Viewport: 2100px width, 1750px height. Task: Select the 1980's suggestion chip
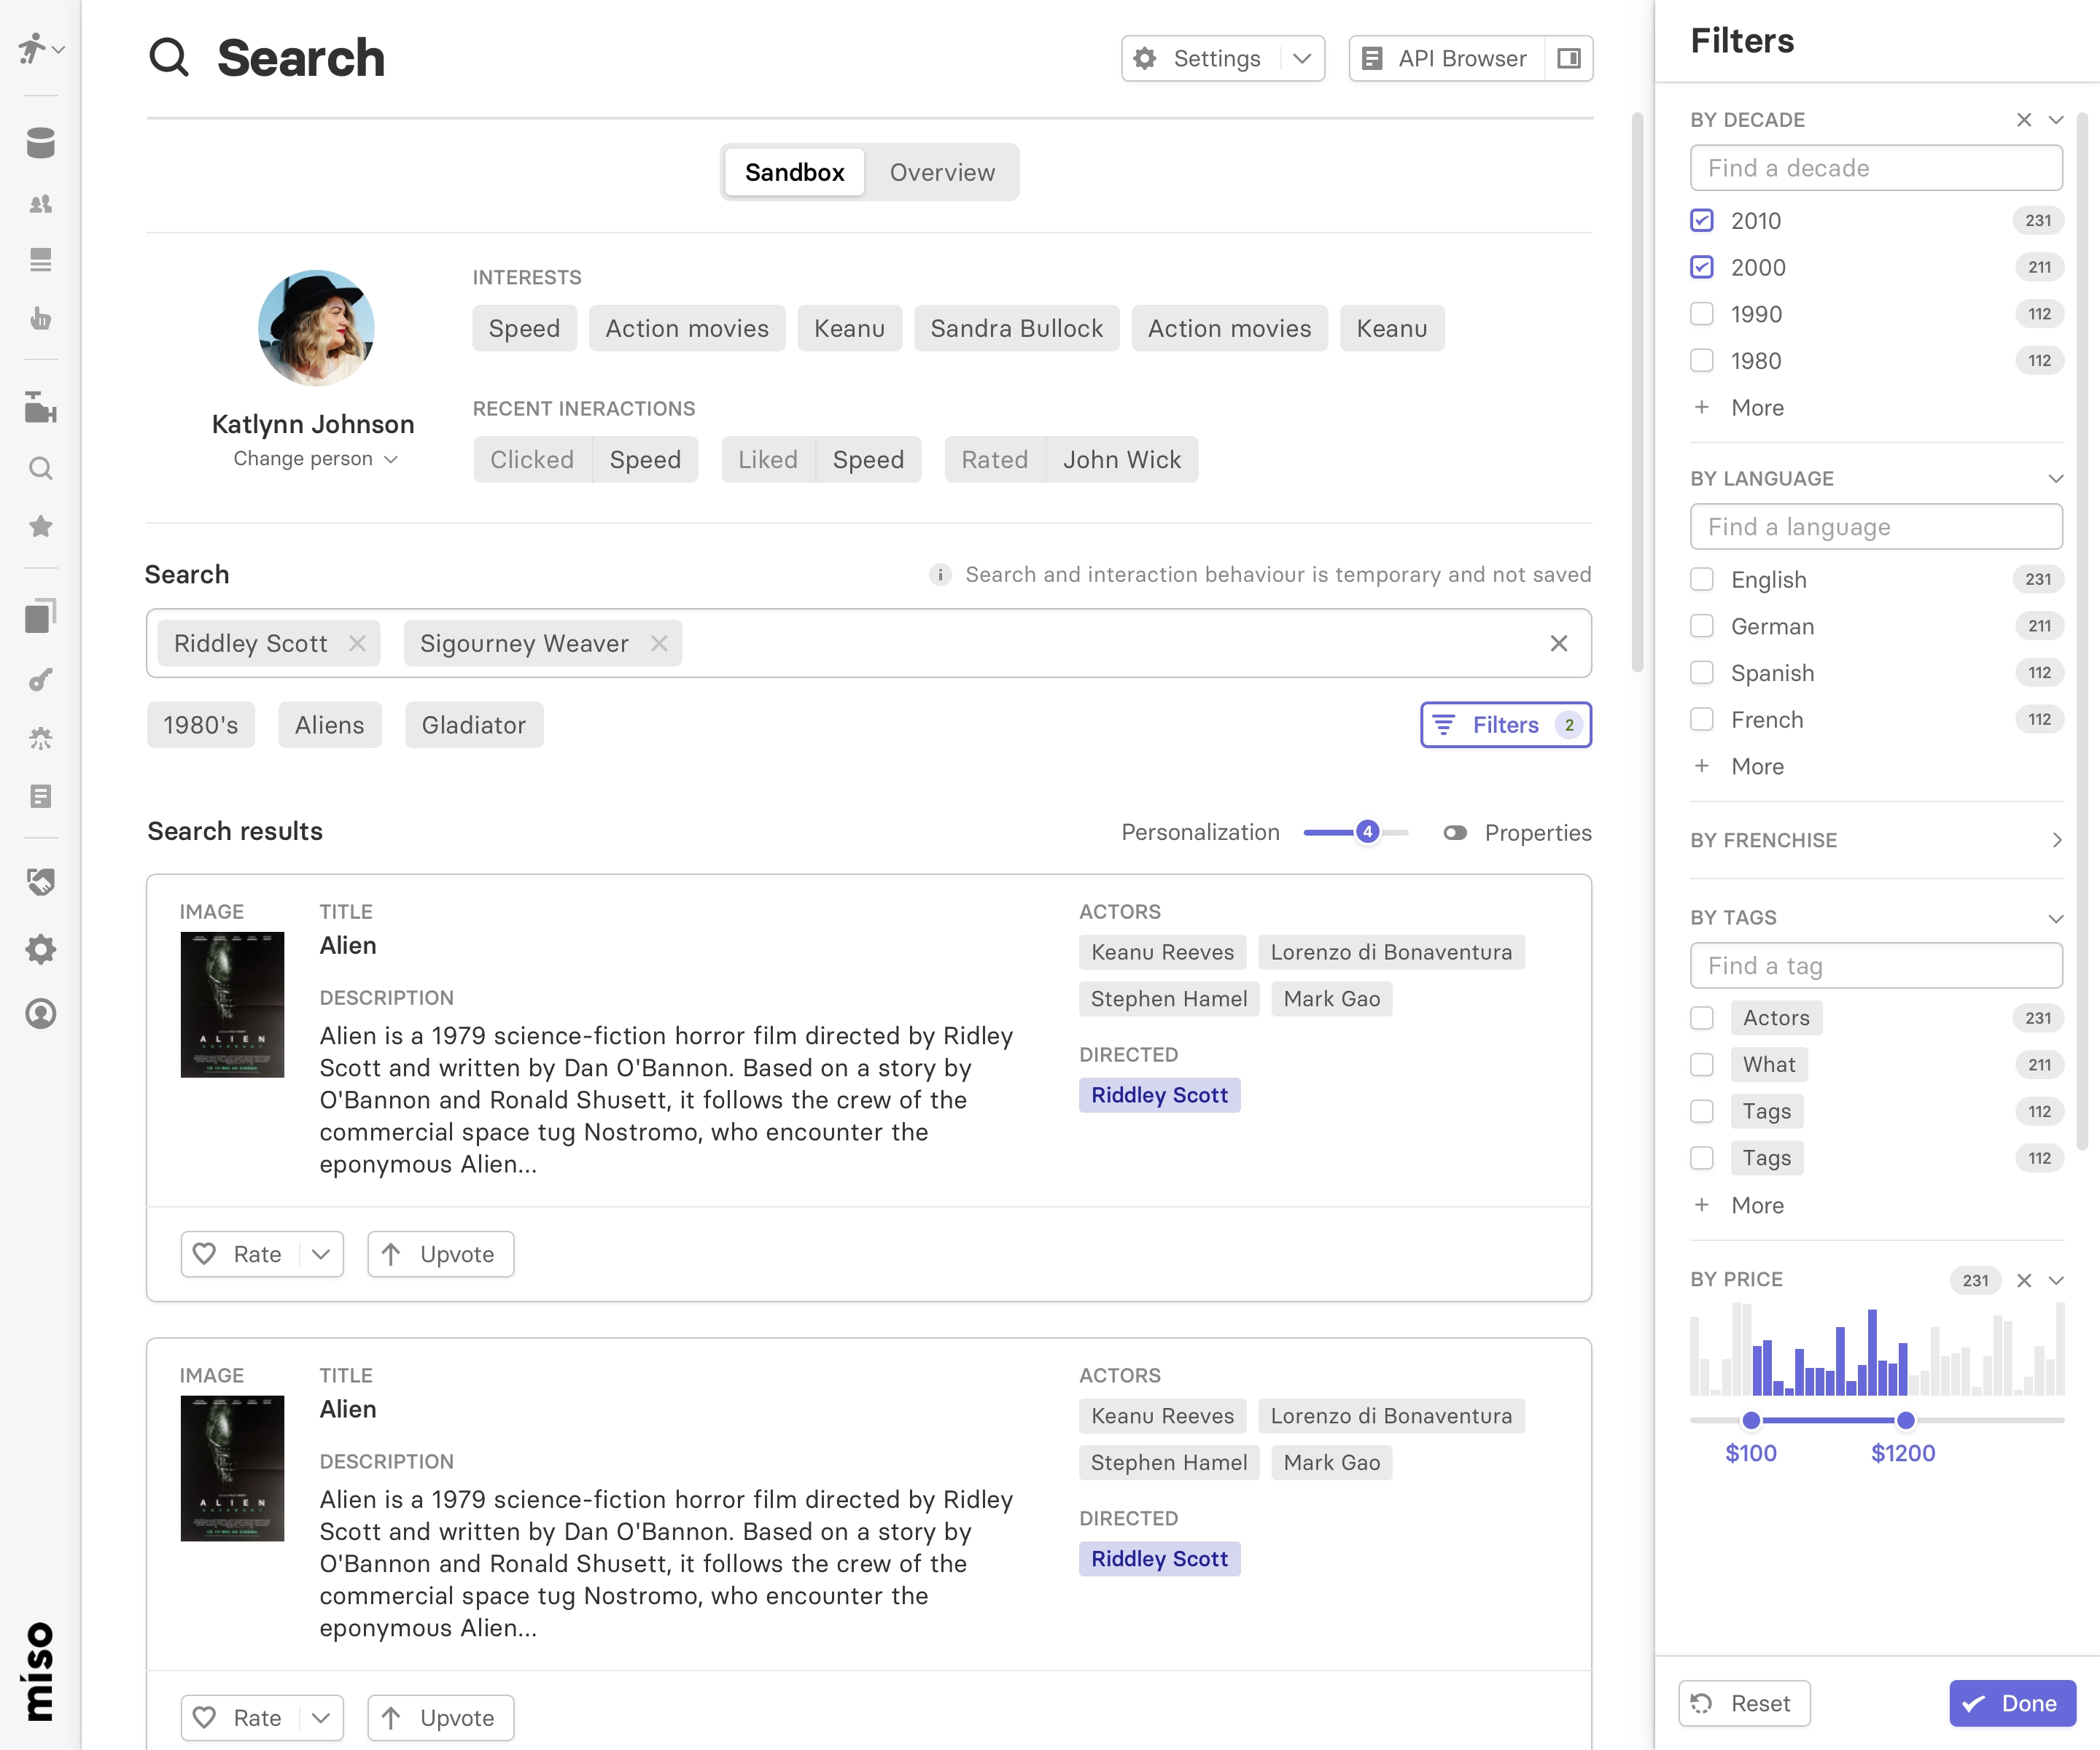(200, 725)
